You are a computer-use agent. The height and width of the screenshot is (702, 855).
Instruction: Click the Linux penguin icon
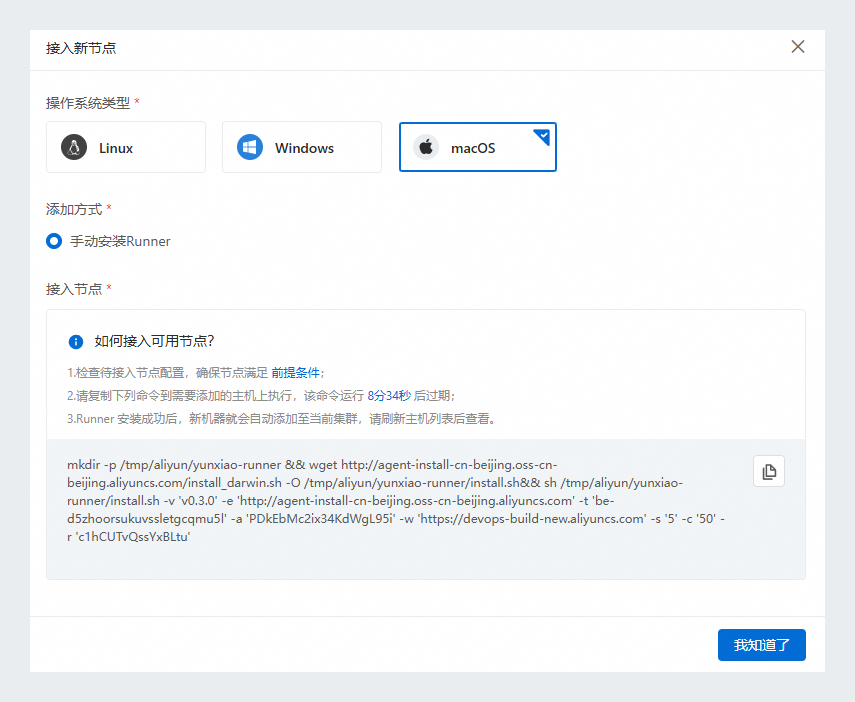[x=74, y=147]
